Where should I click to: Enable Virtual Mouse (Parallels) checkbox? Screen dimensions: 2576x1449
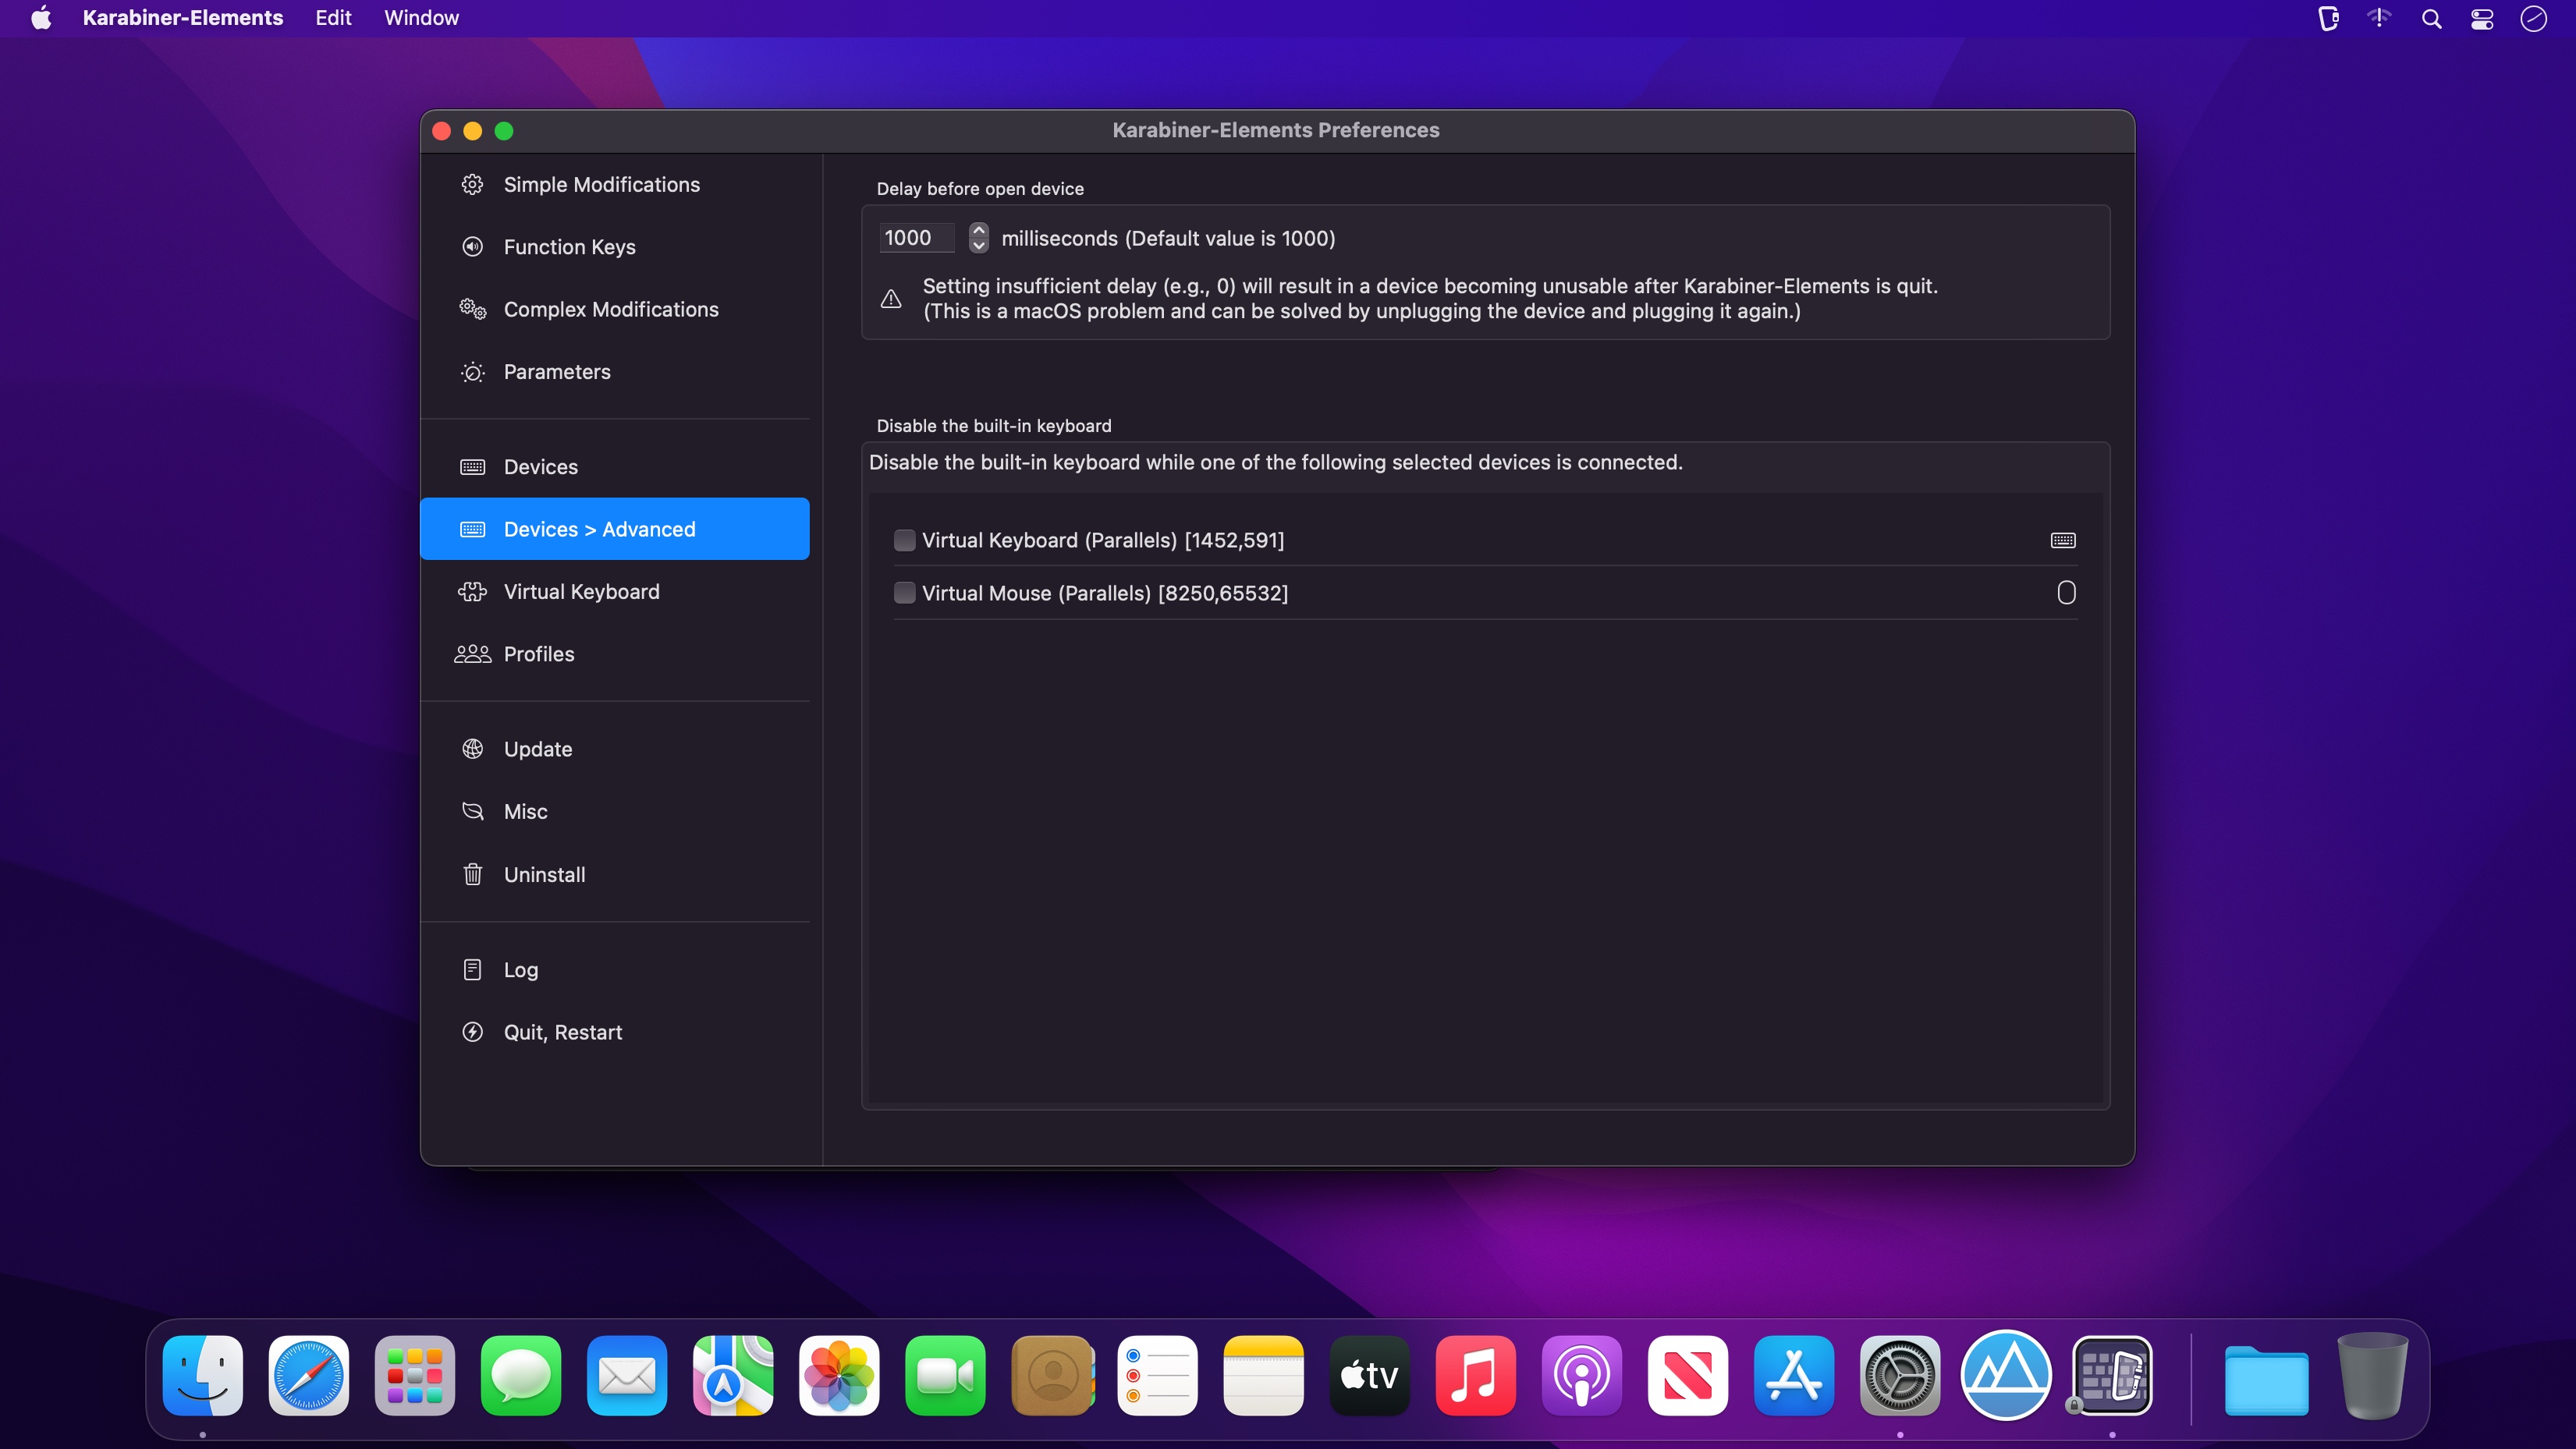coord(904,593)
